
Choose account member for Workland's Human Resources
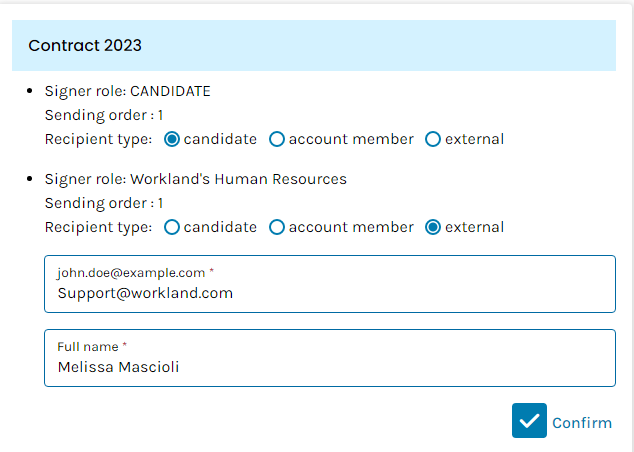[x=277, y=227]
